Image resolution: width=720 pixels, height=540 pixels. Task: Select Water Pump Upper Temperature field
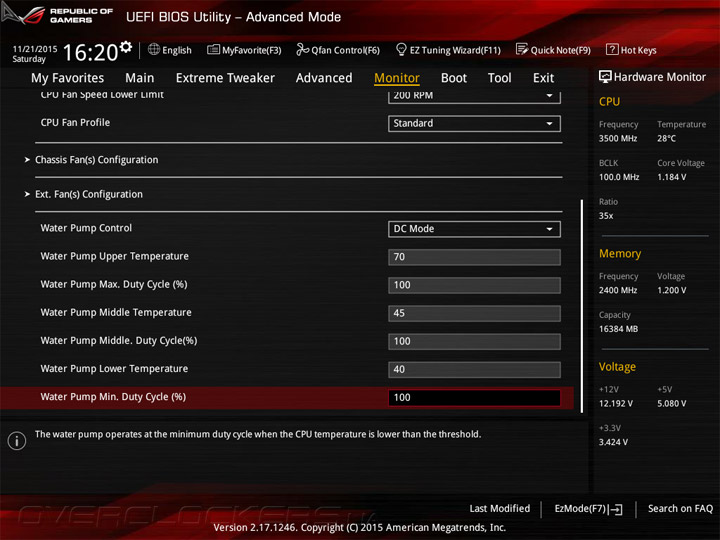pos(474,257)
